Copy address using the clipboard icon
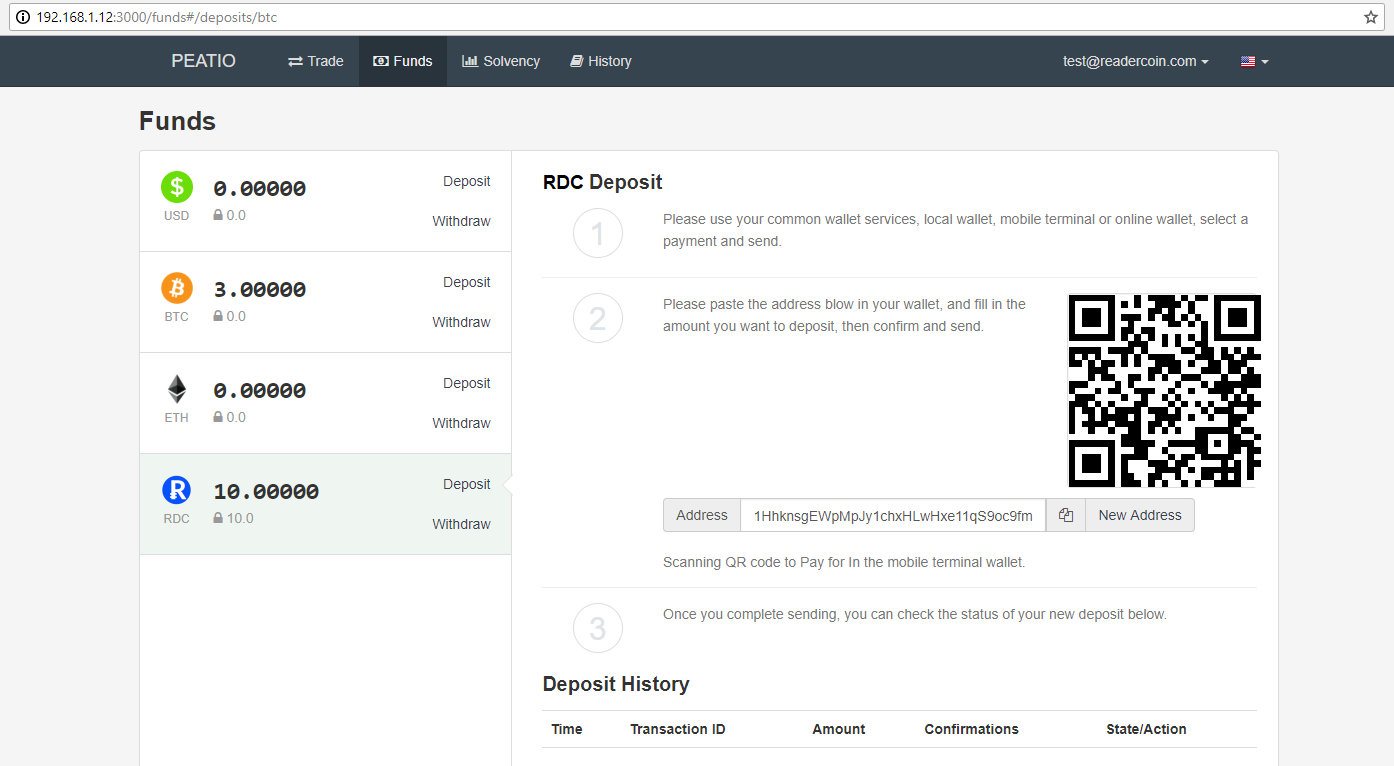 click(1065, 515)
